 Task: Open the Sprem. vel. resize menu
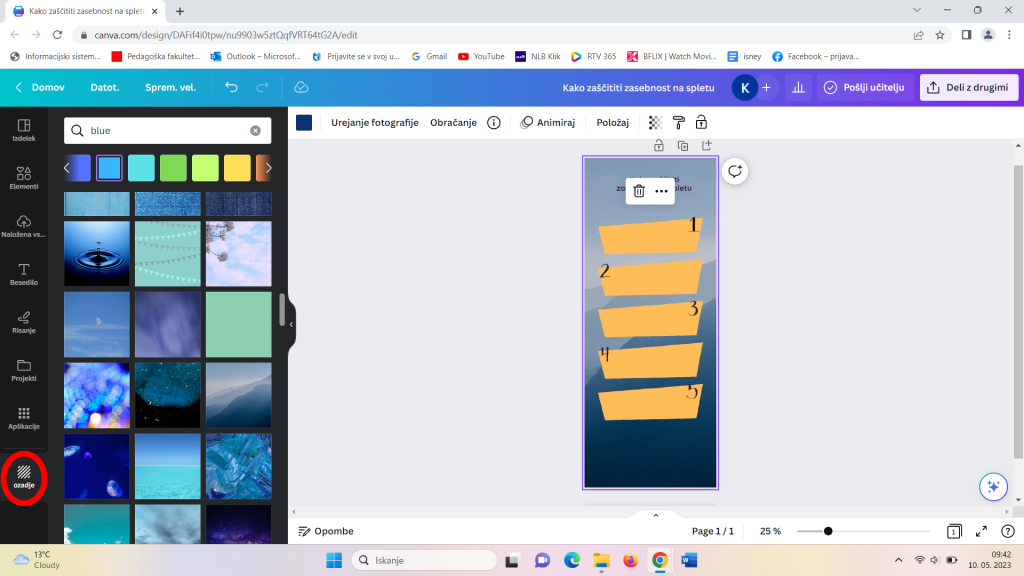(170, 87)
